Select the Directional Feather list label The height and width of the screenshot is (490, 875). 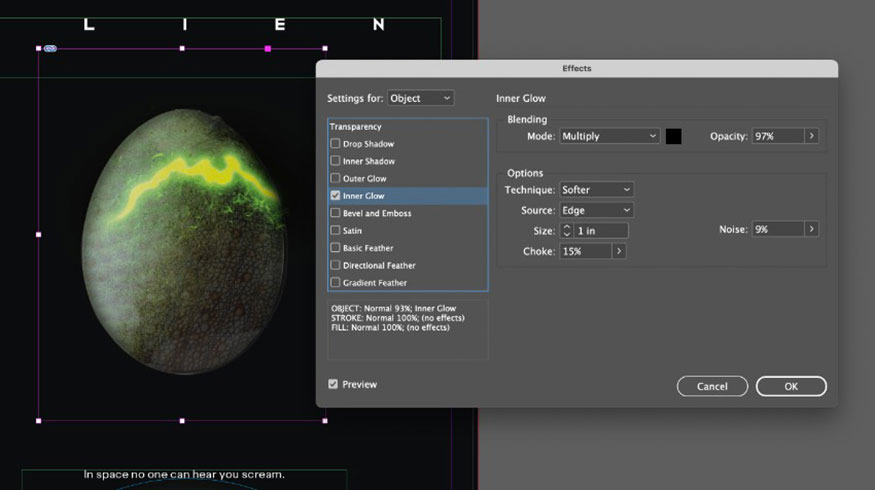[x=379, y=266]
